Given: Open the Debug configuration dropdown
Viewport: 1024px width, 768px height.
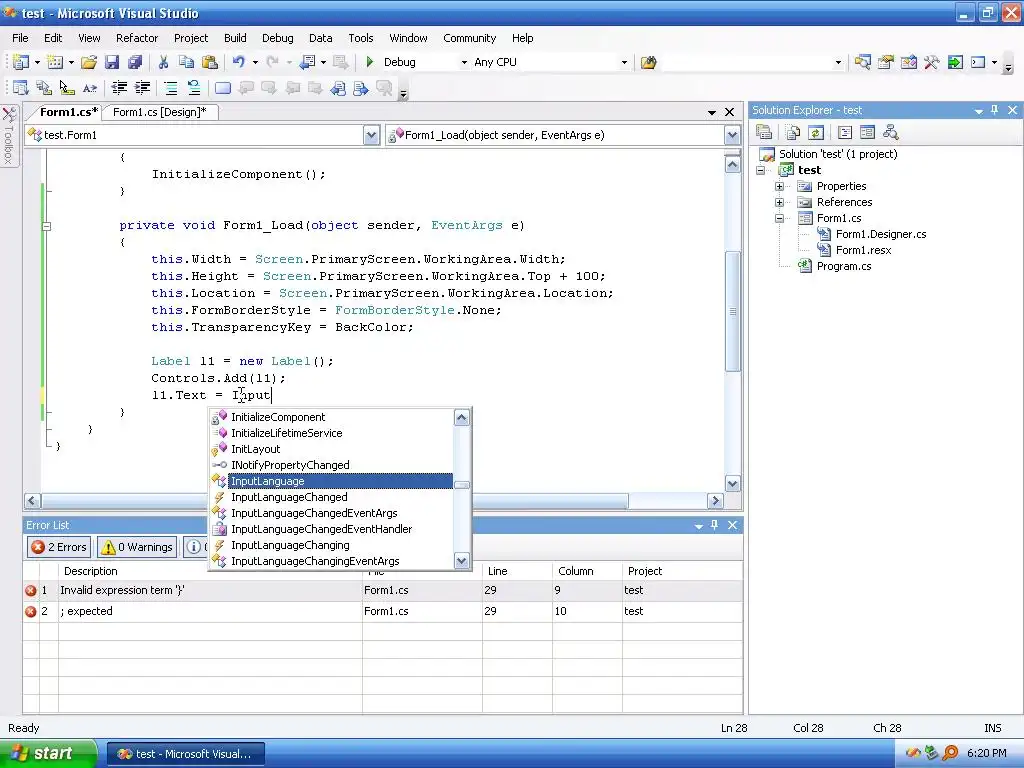Looking at the screenshot, I should pos(464,63).
